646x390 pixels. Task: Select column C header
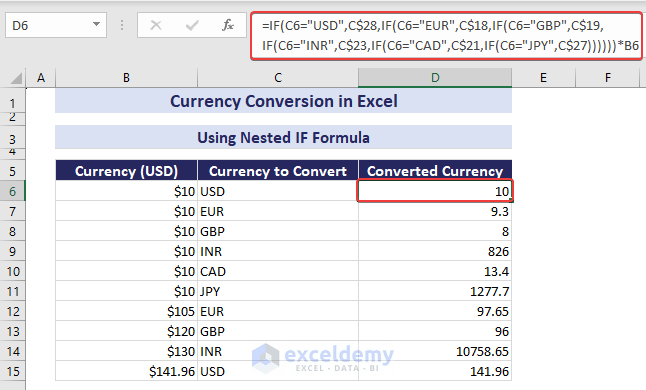(278, 77)
